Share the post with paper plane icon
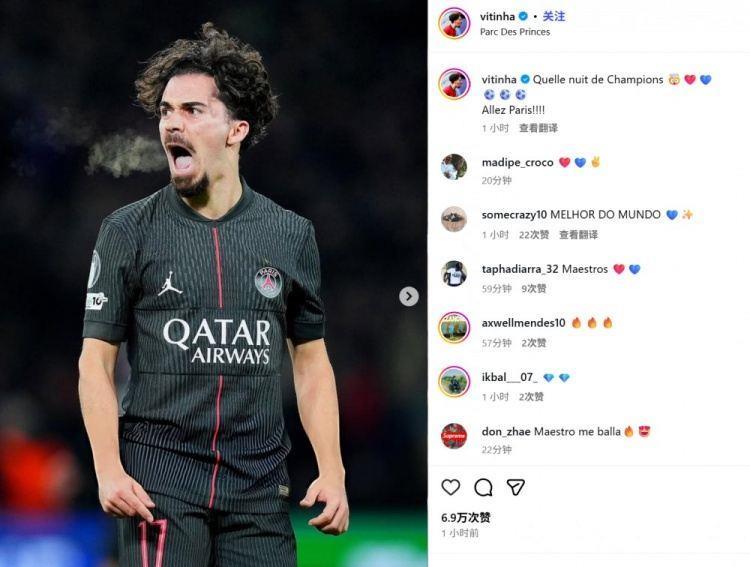The image size is (750, 567). pyautogui.click(x=516, y=487)
